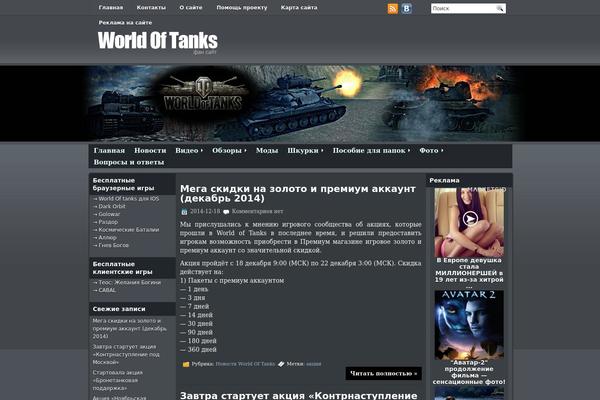Expand the Видео dropdown menu
This screenshot has height=400, width=600.
189,150
